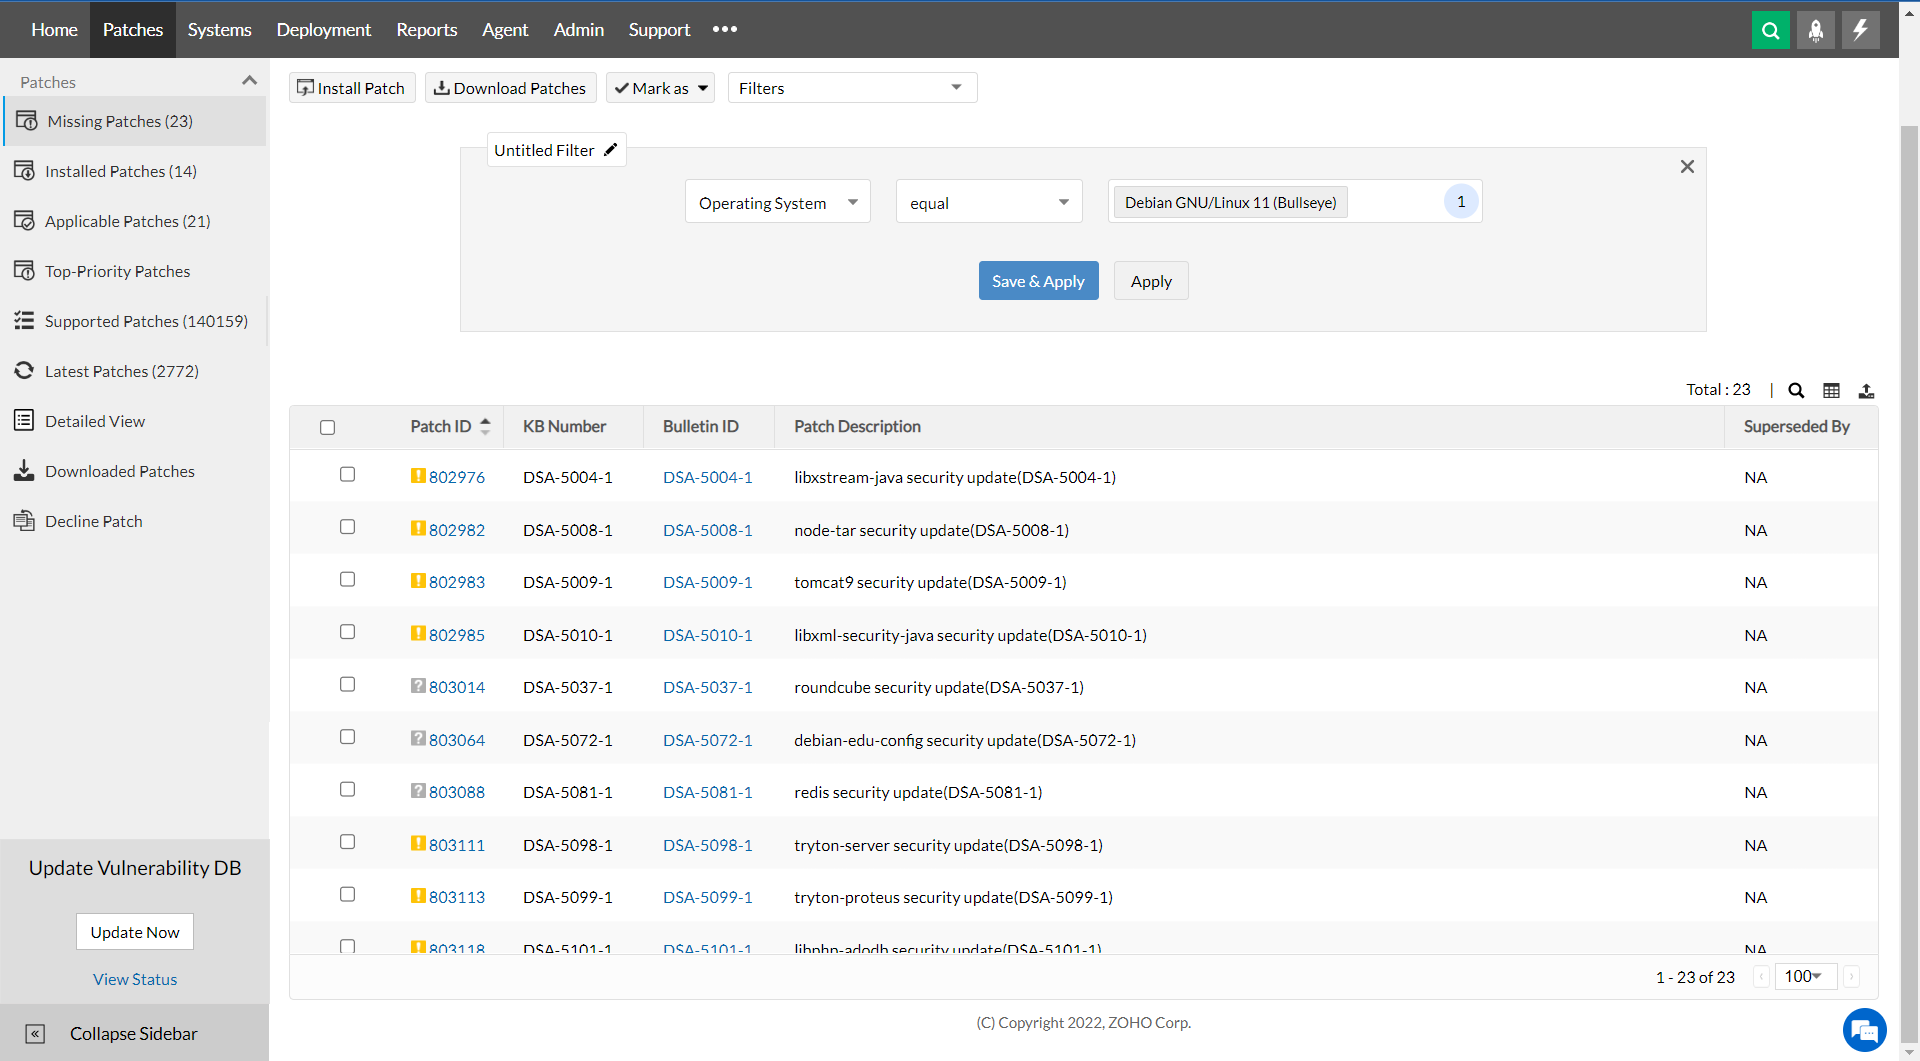This screenshot has height=1061, width=1920.
Task: Open the column chooser grid icon
Action: (1831, 391)
